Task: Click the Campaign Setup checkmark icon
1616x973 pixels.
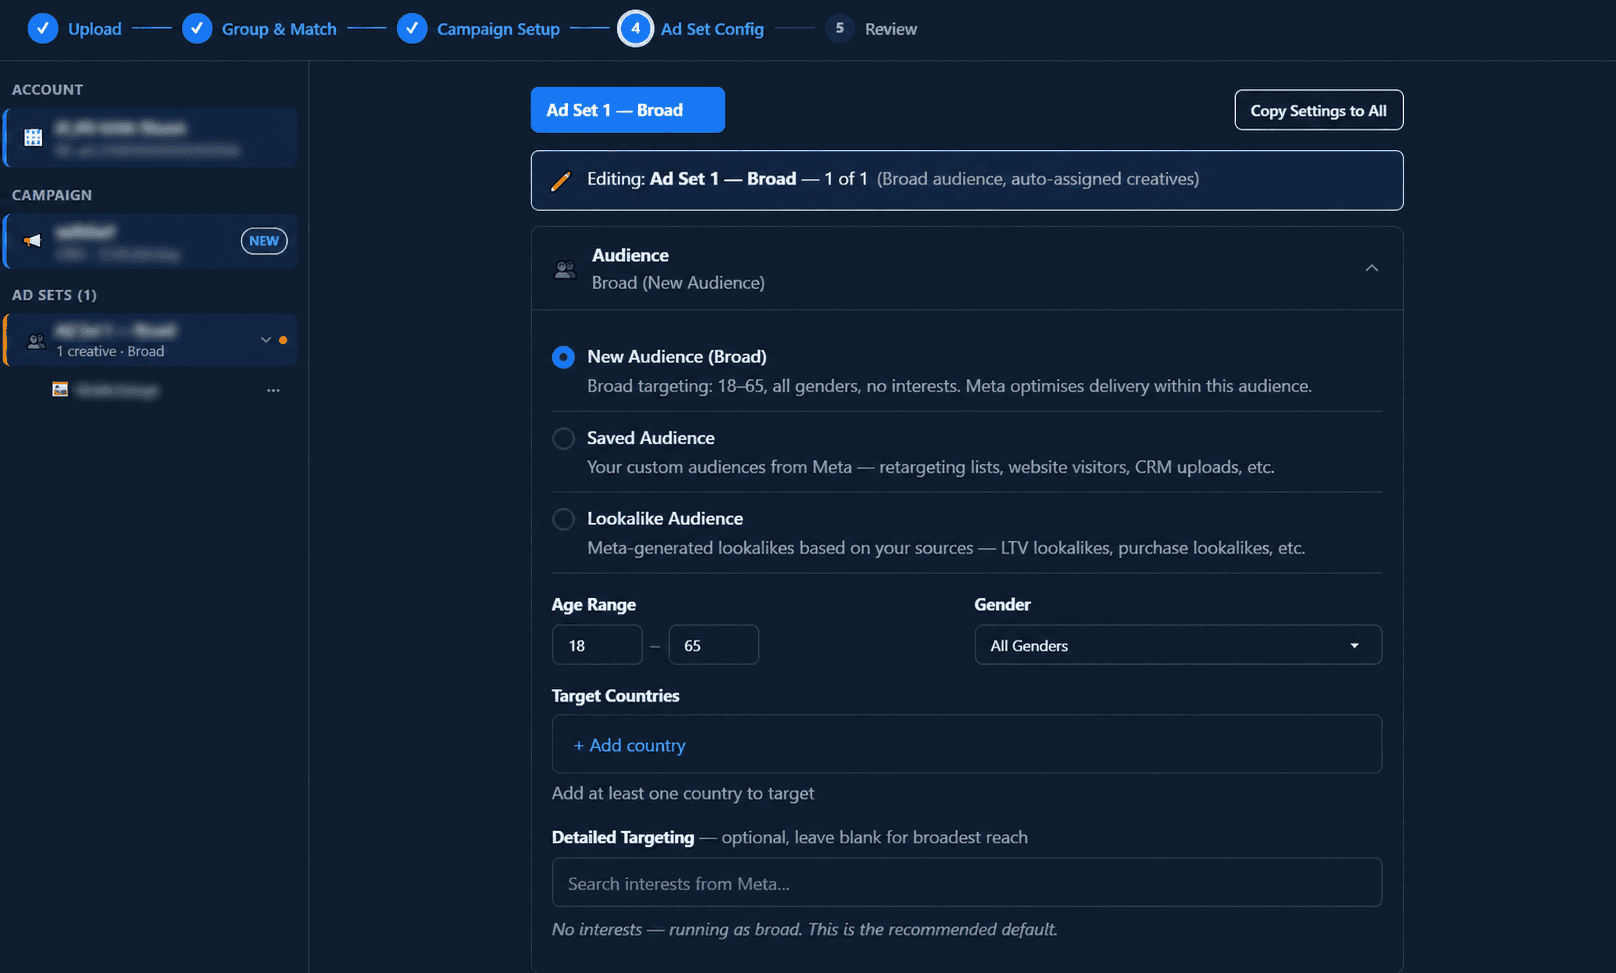Action: [412, 29]
